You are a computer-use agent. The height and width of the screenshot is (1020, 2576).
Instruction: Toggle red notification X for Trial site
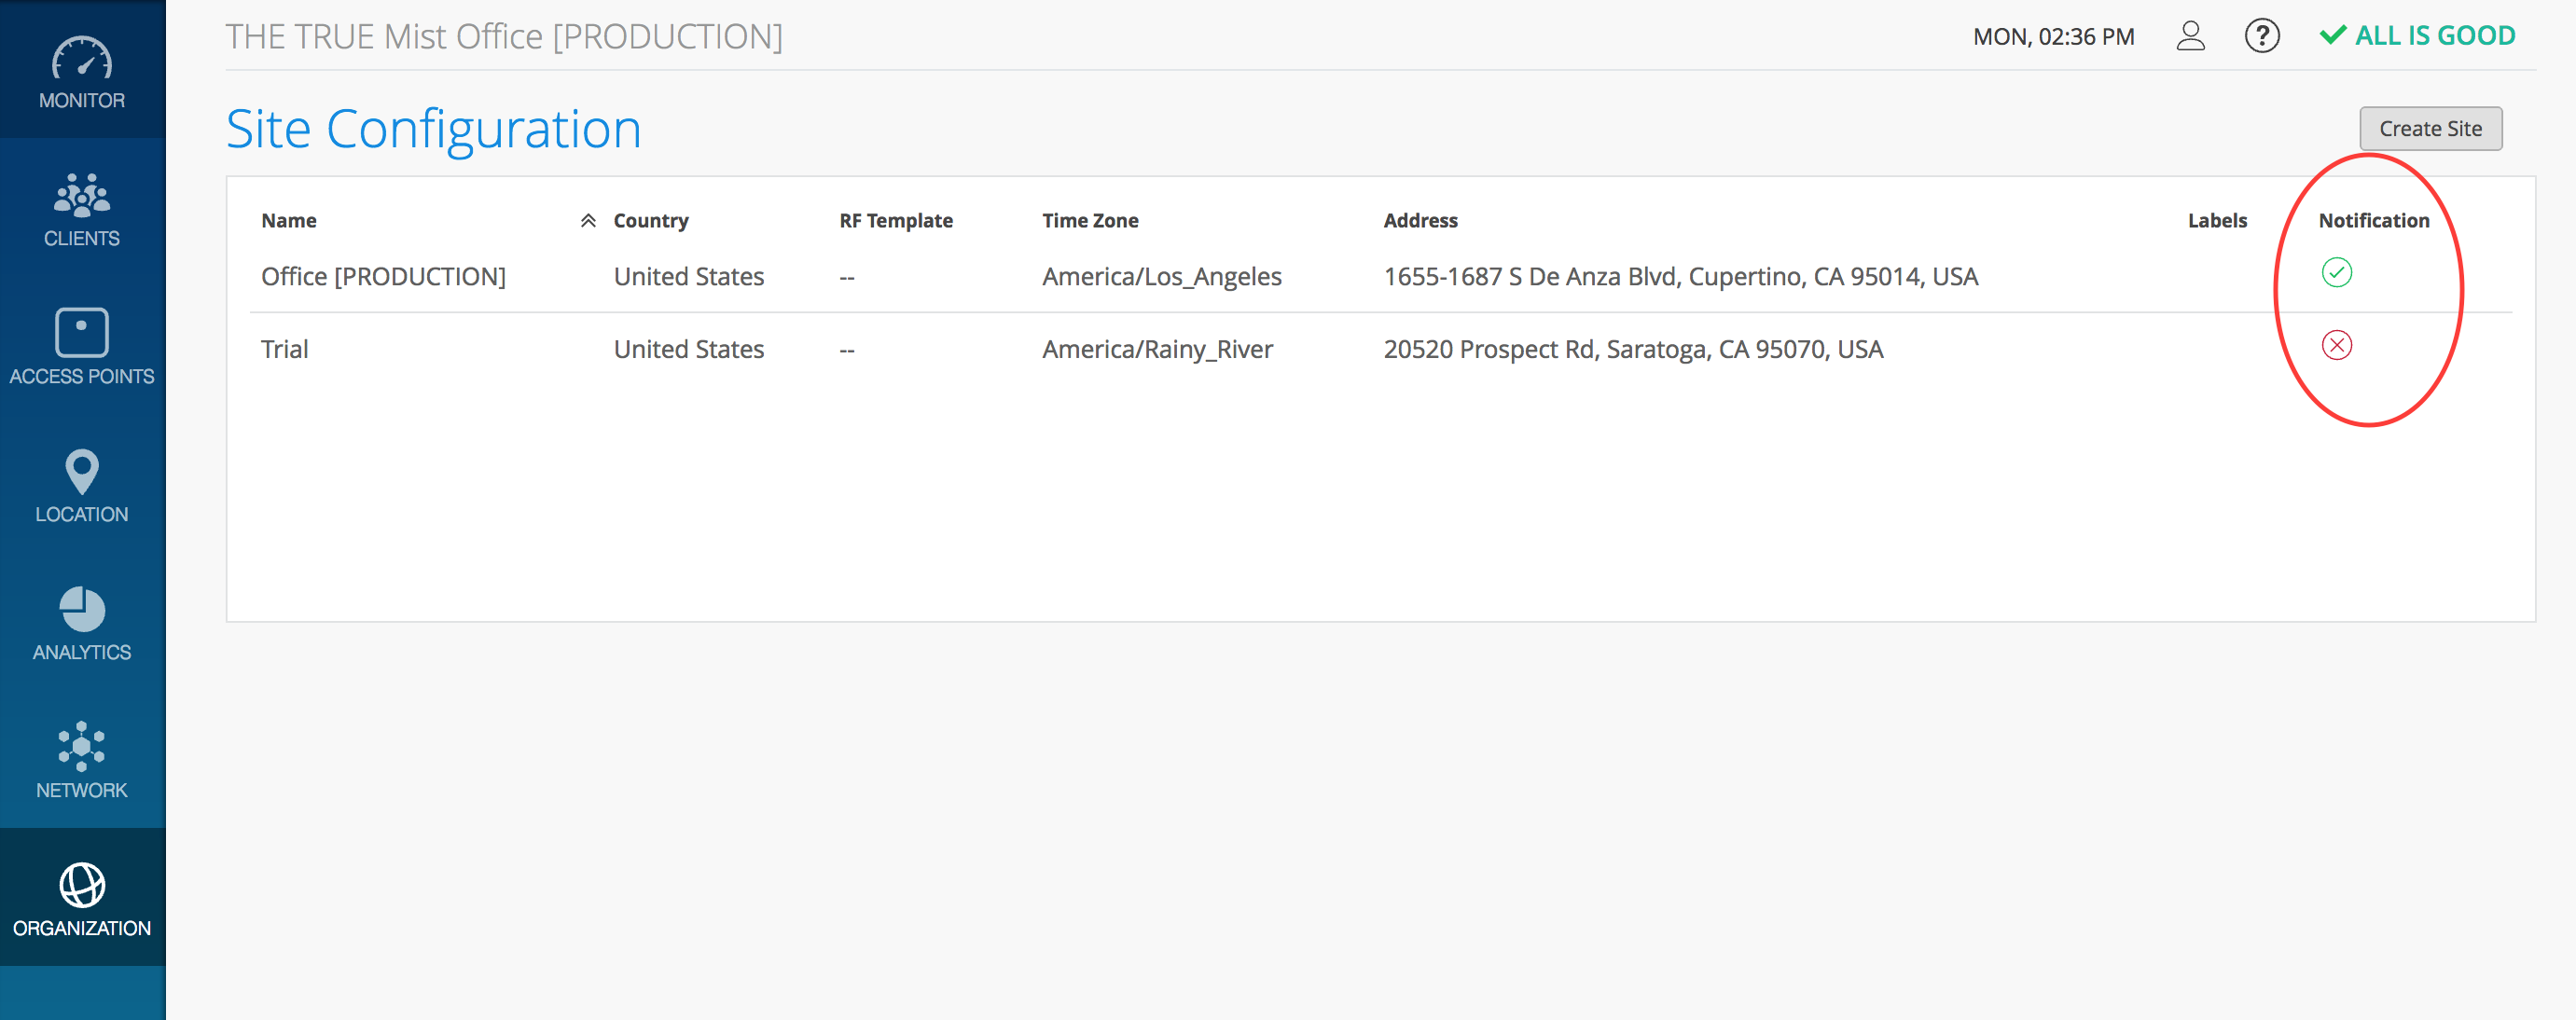(2336, 345)
